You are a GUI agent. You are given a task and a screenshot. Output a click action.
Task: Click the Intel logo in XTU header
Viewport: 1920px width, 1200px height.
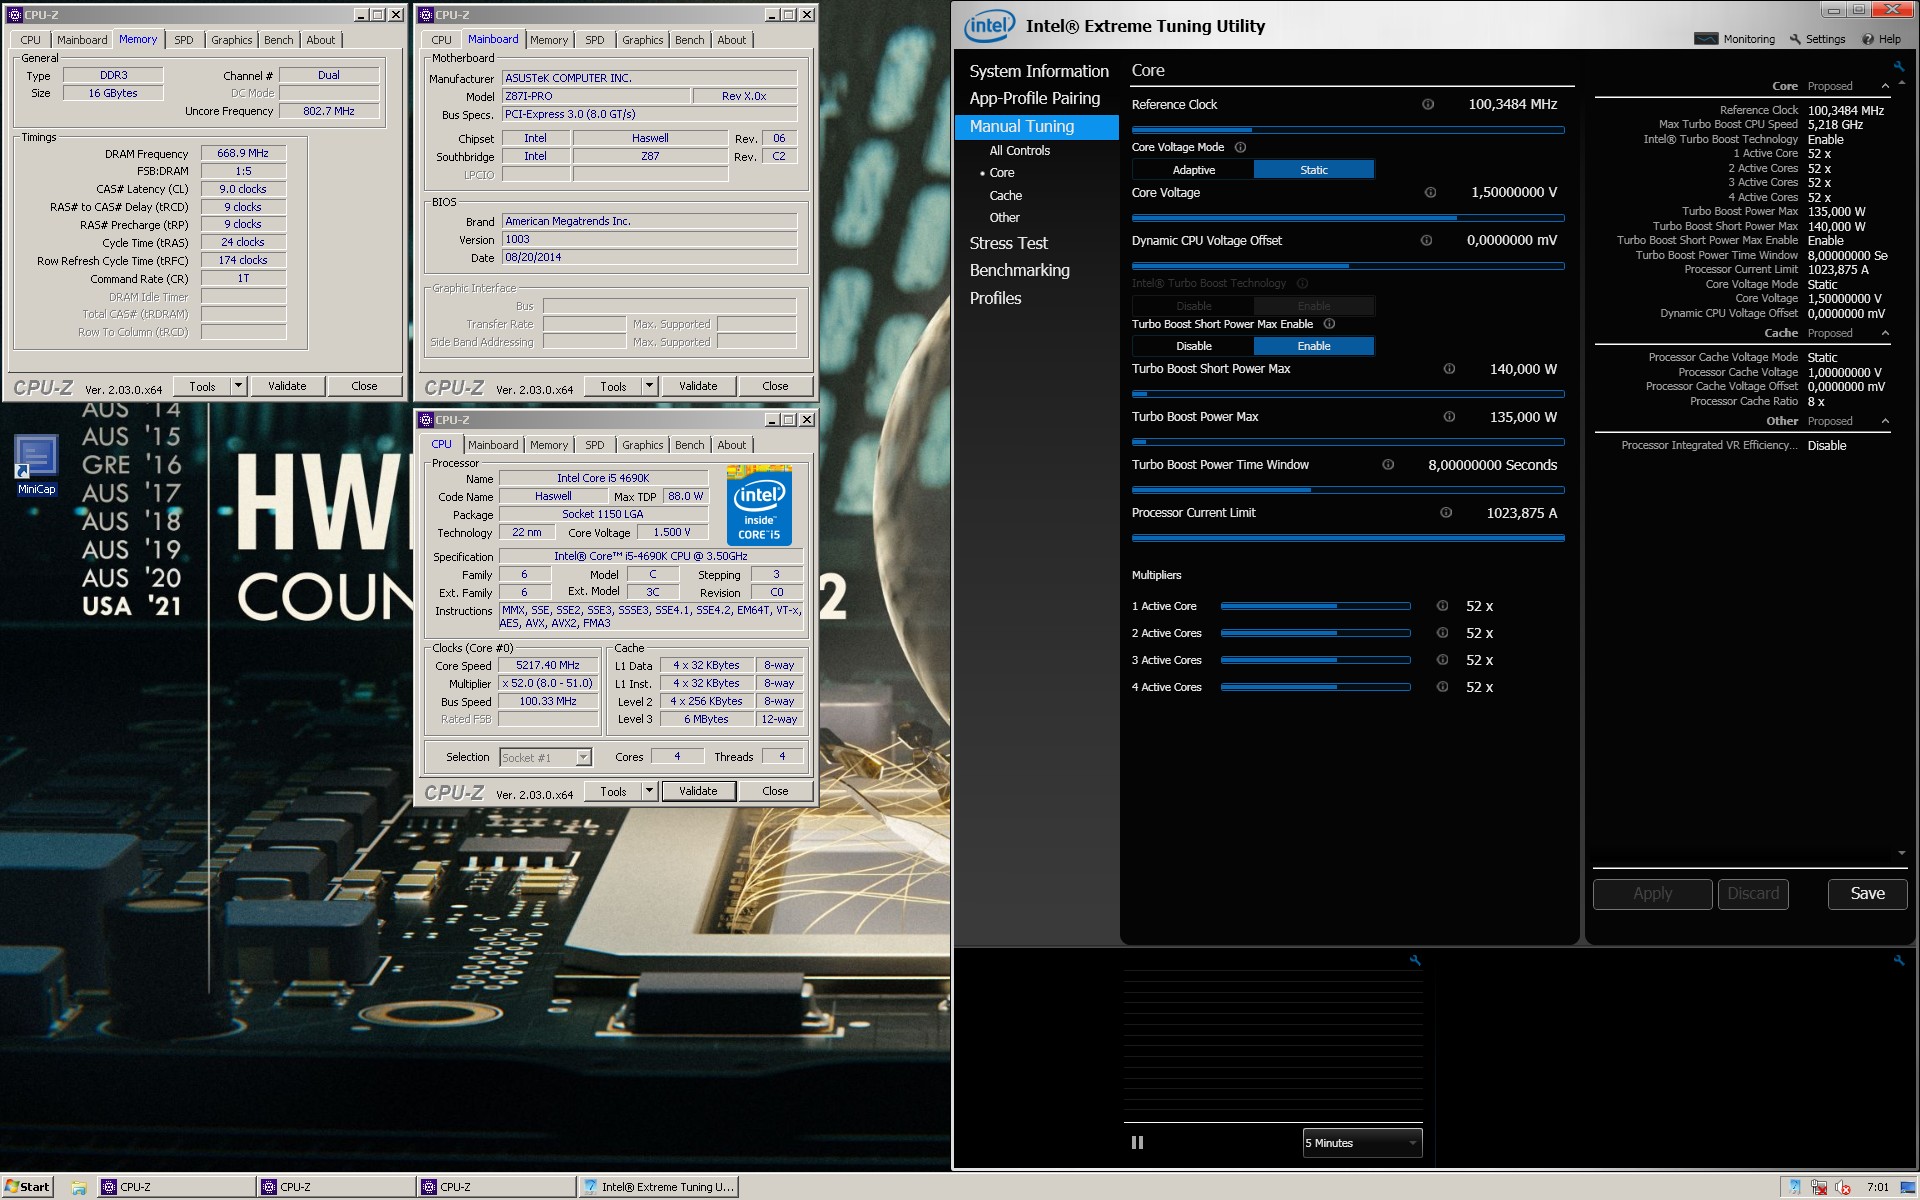point(989,26)
